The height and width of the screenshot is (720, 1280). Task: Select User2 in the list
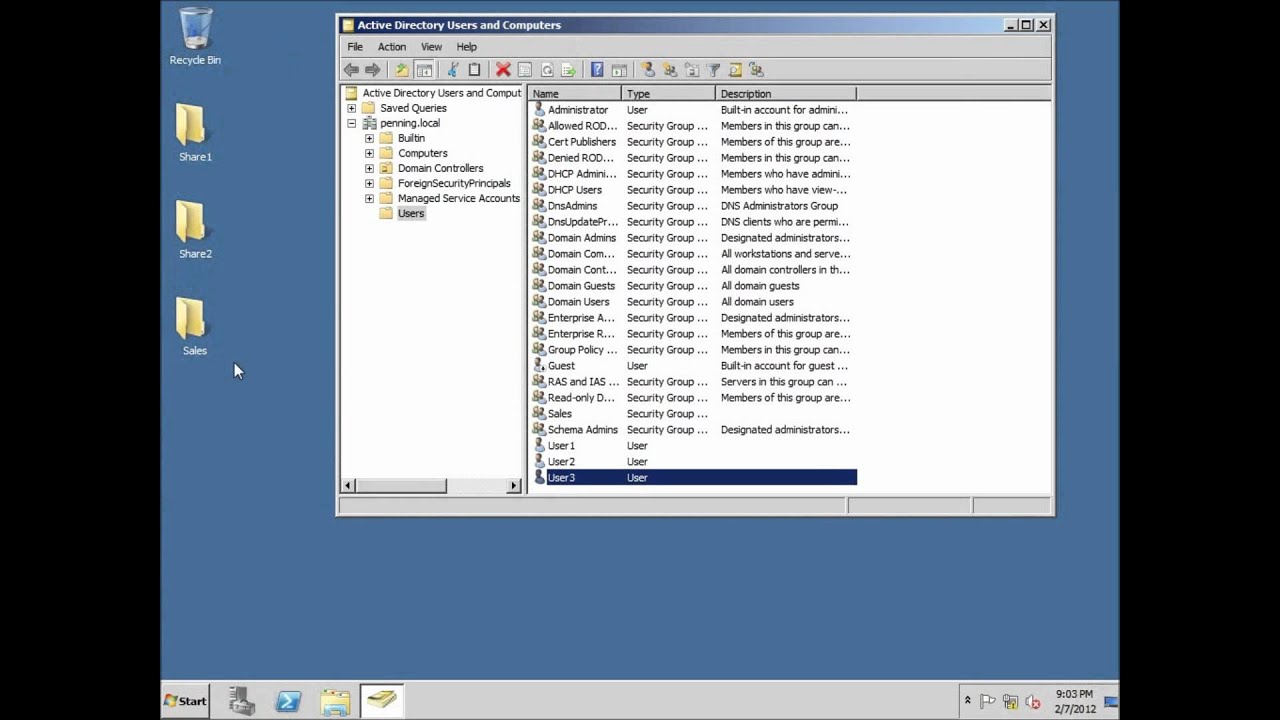pyautogui.click(x=693, y=462)
